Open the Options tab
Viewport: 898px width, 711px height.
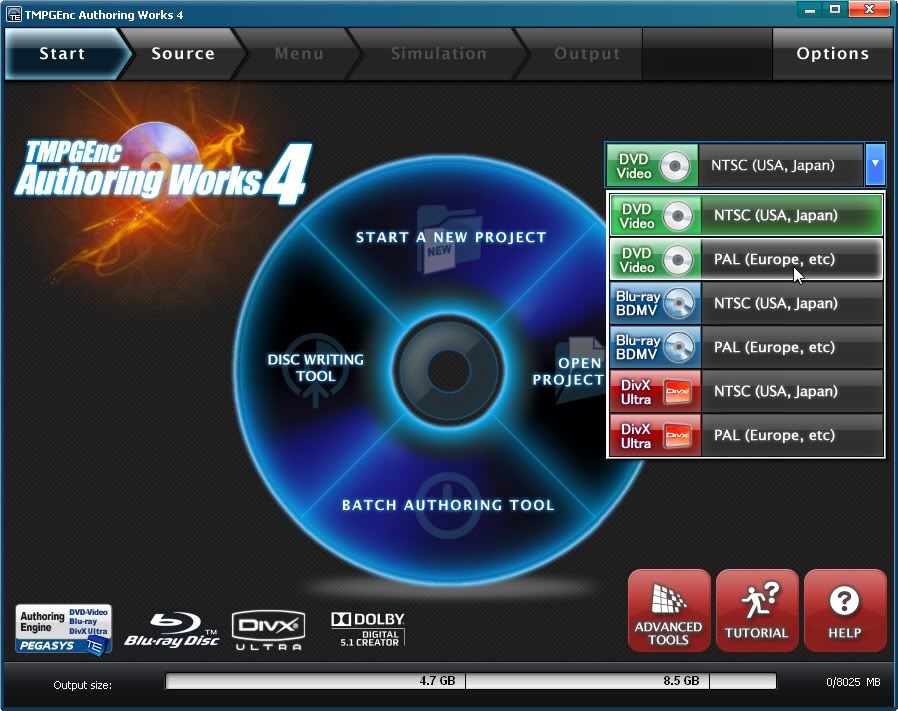[832, 54]
